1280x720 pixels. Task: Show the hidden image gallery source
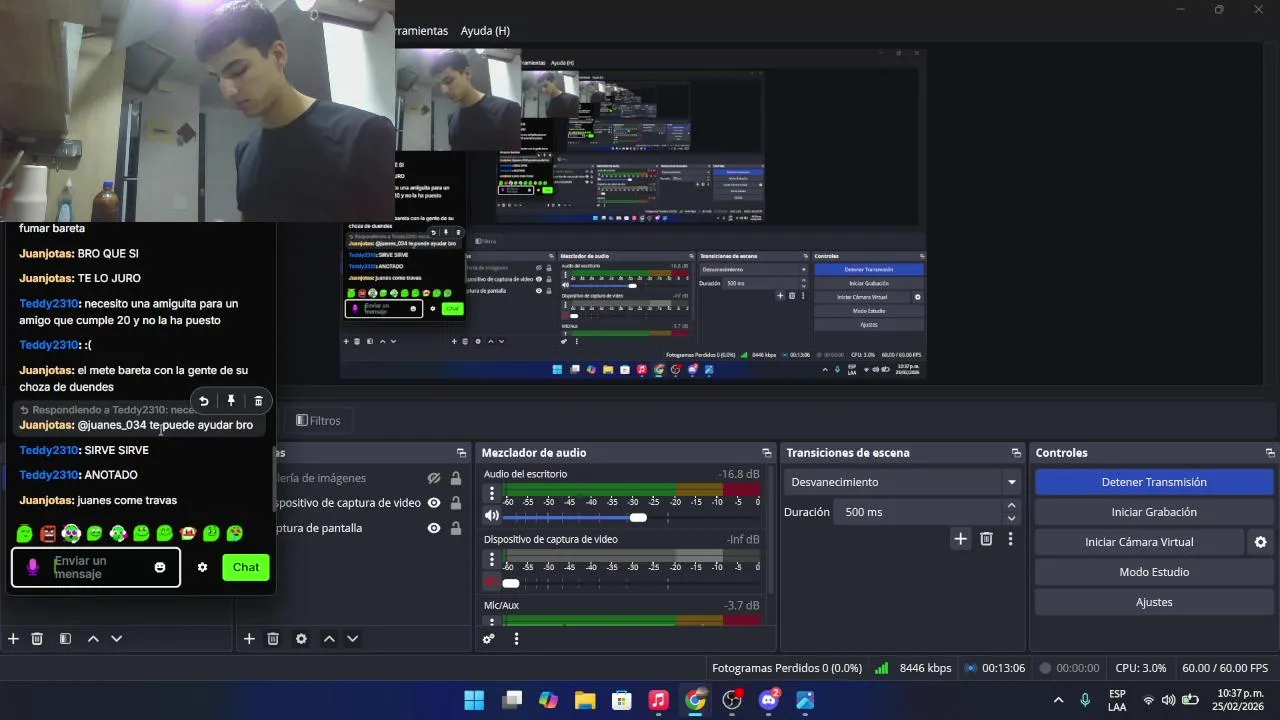[434, 478]
